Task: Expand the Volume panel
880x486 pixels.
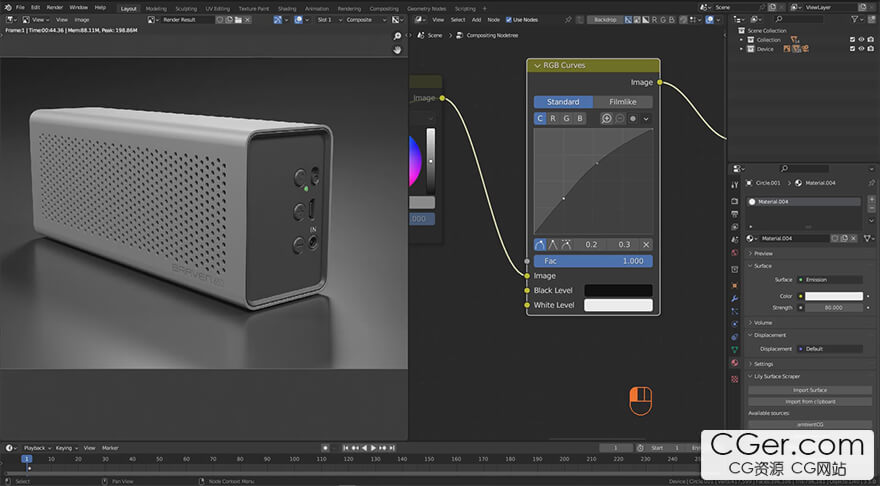Action: 763,323
